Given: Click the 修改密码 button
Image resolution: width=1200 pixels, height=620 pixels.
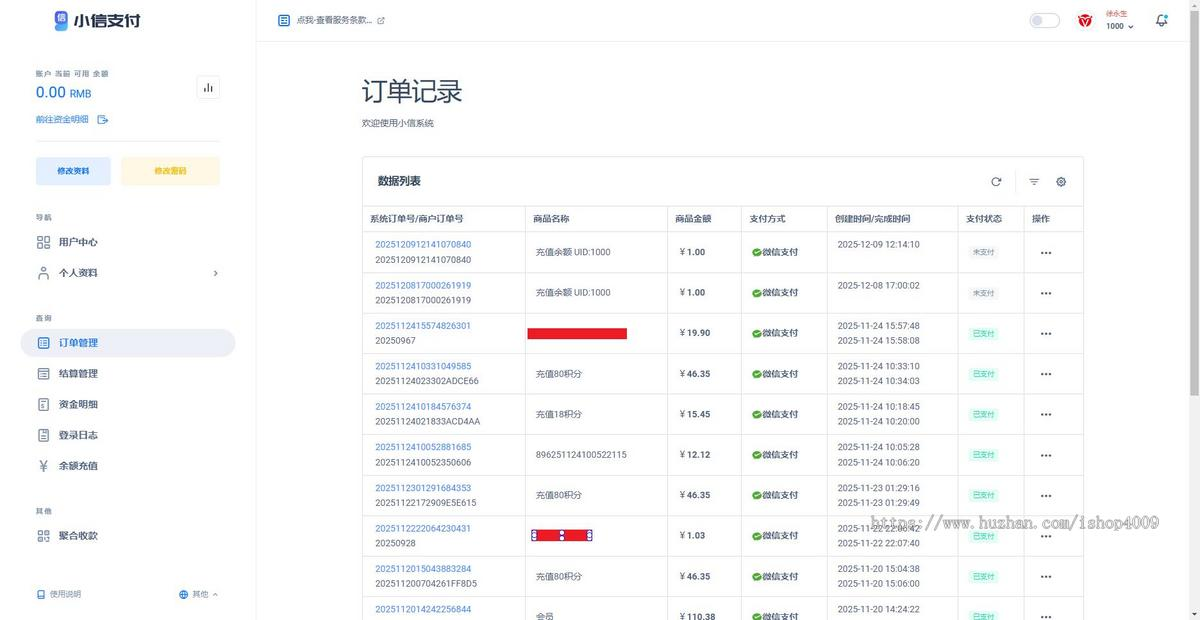Looking at the screenshot, I should pos(170,170).
